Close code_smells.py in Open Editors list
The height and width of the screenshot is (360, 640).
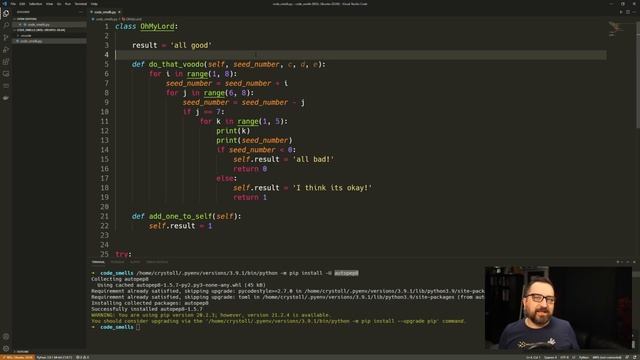pos(20,24)
